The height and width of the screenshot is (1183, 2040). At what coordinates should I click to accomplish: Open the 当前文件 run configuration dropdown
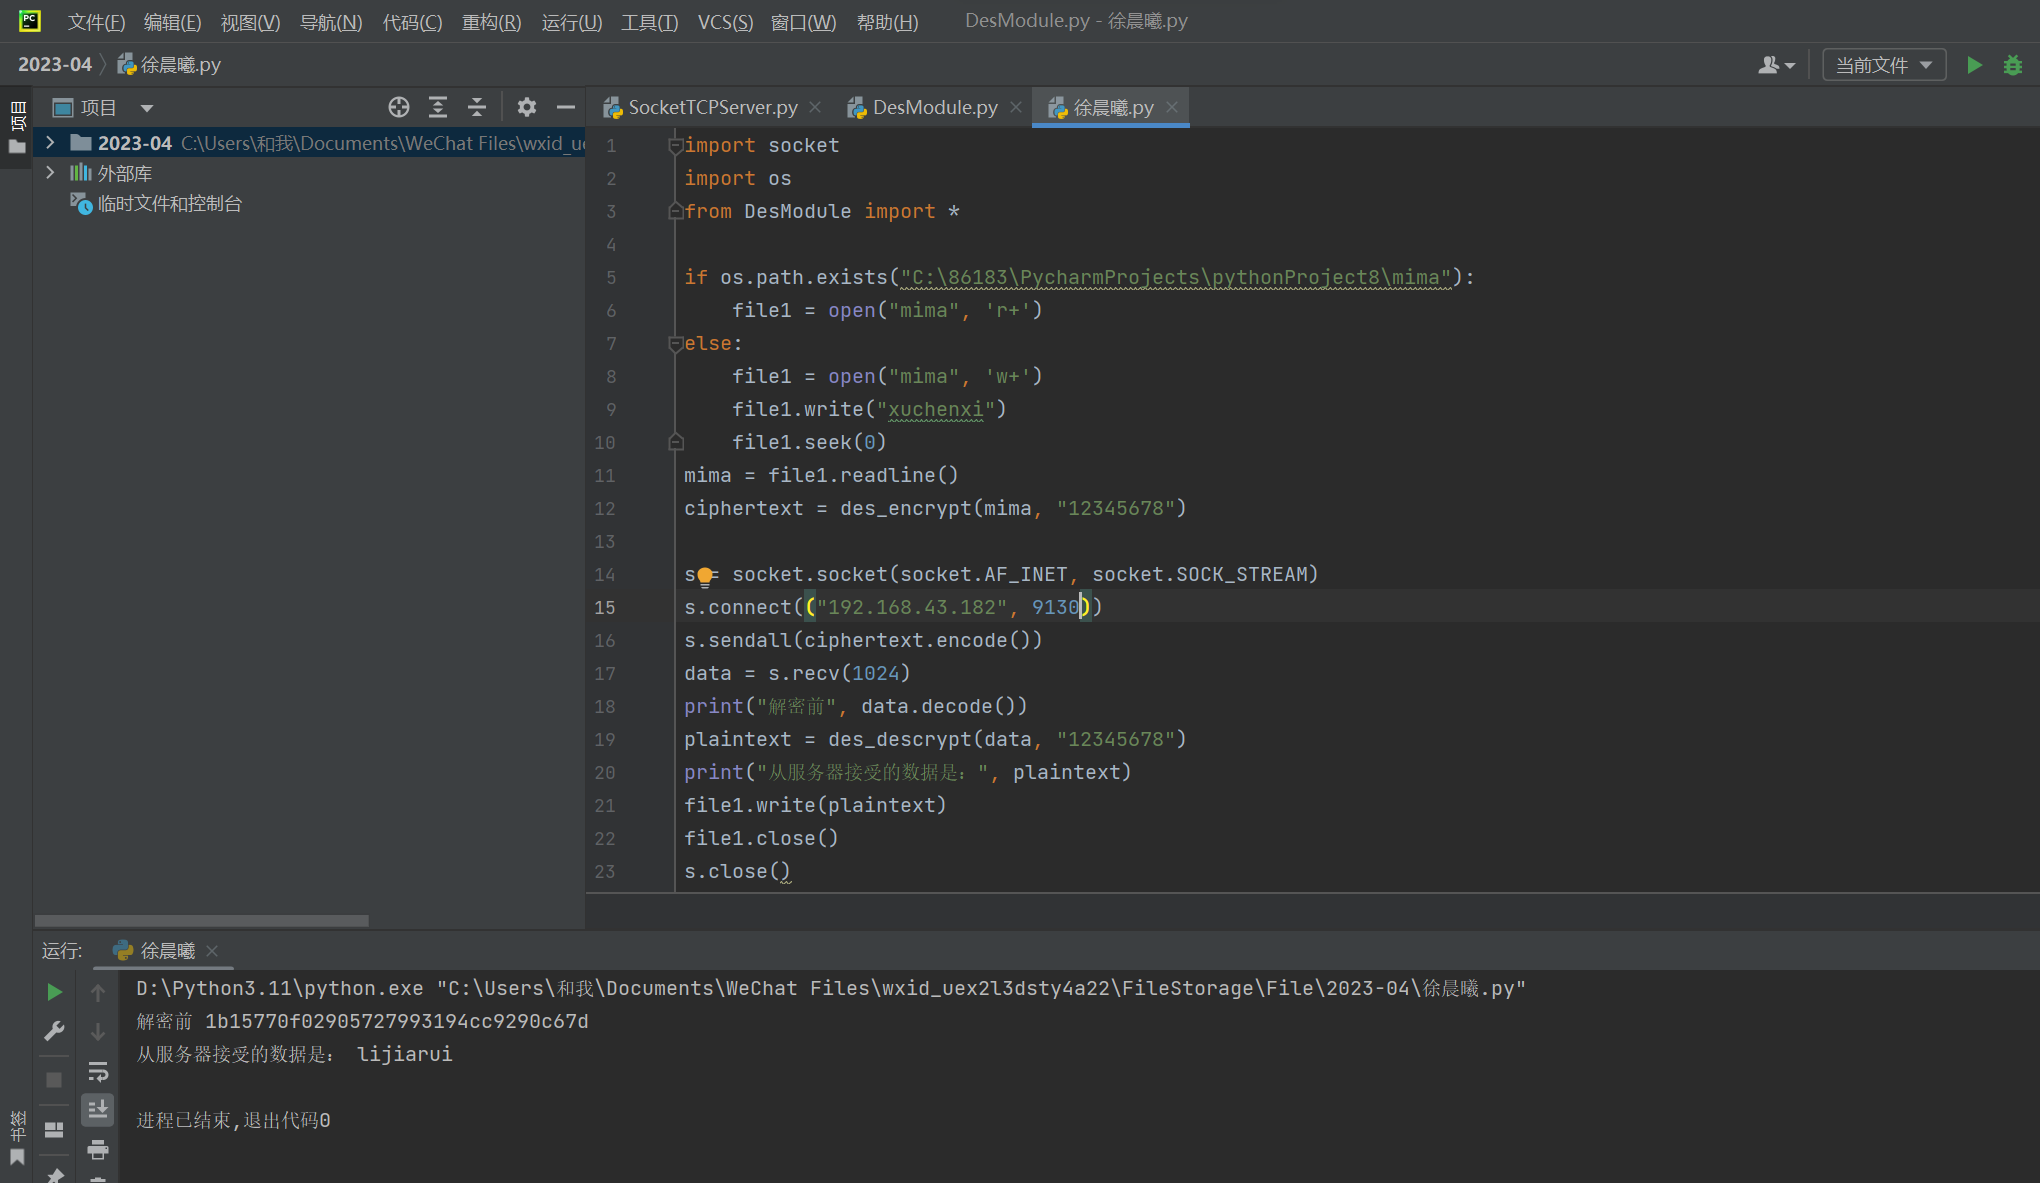1884,65
